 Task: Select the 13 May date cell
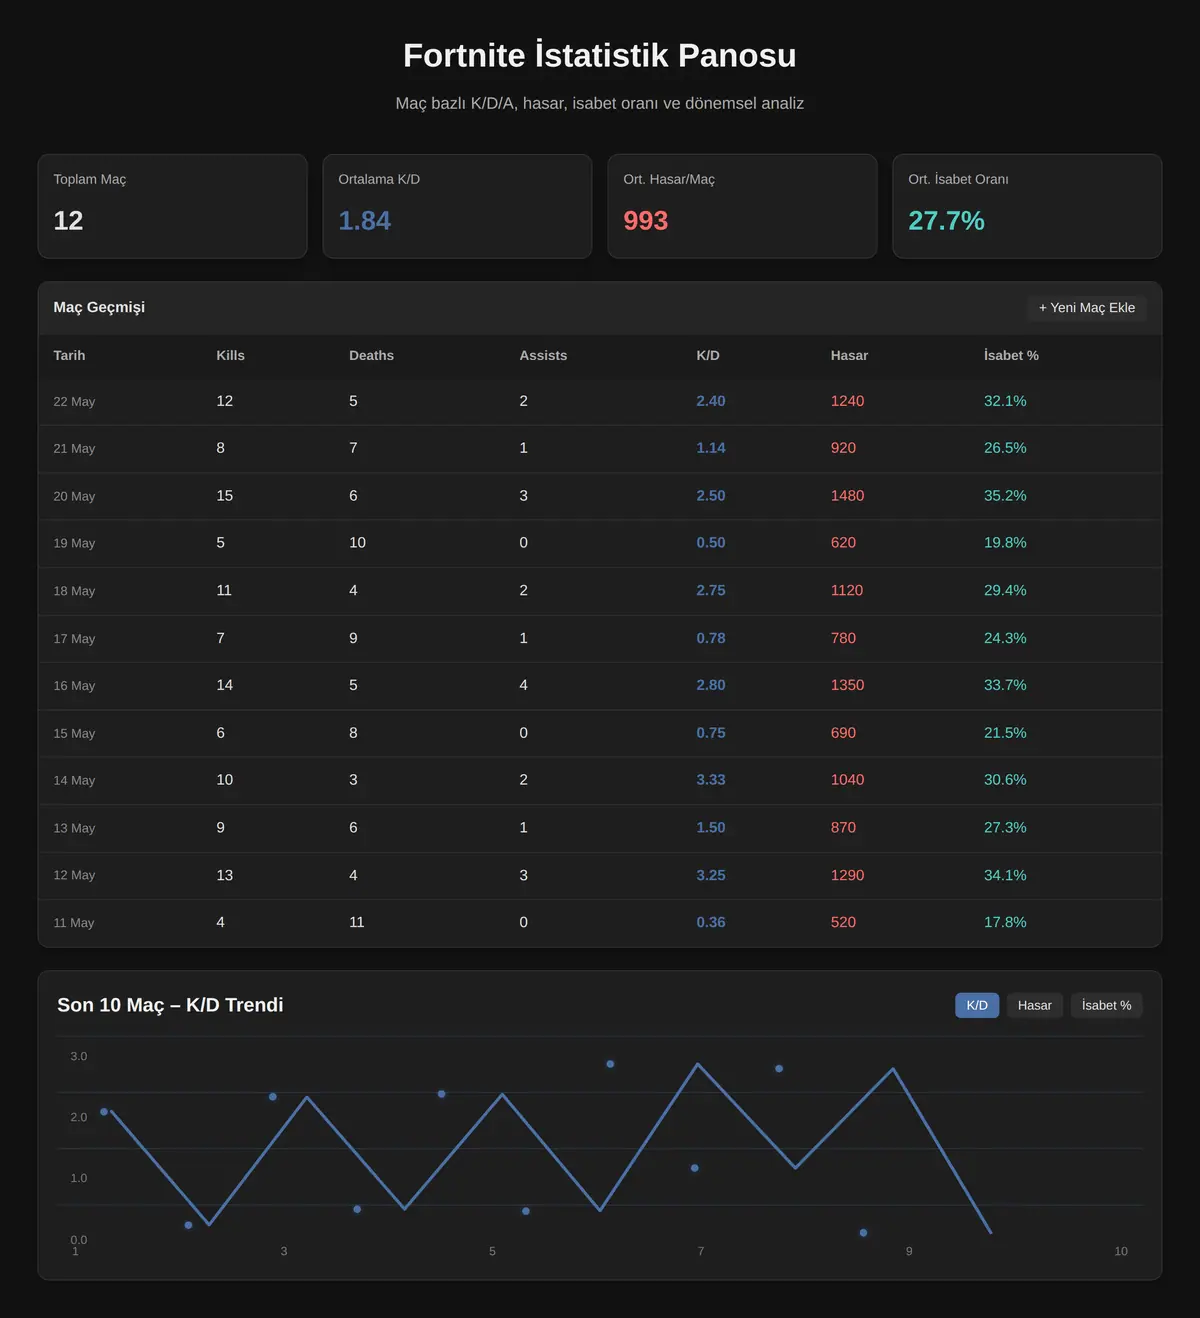tap(74, 828)
